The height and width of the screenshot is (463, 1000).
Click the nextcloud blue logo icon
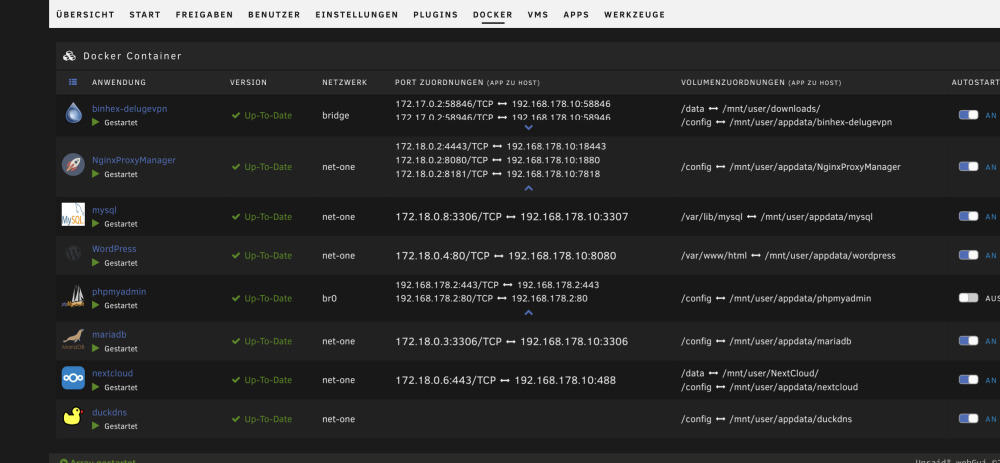(x=73, y=378)
